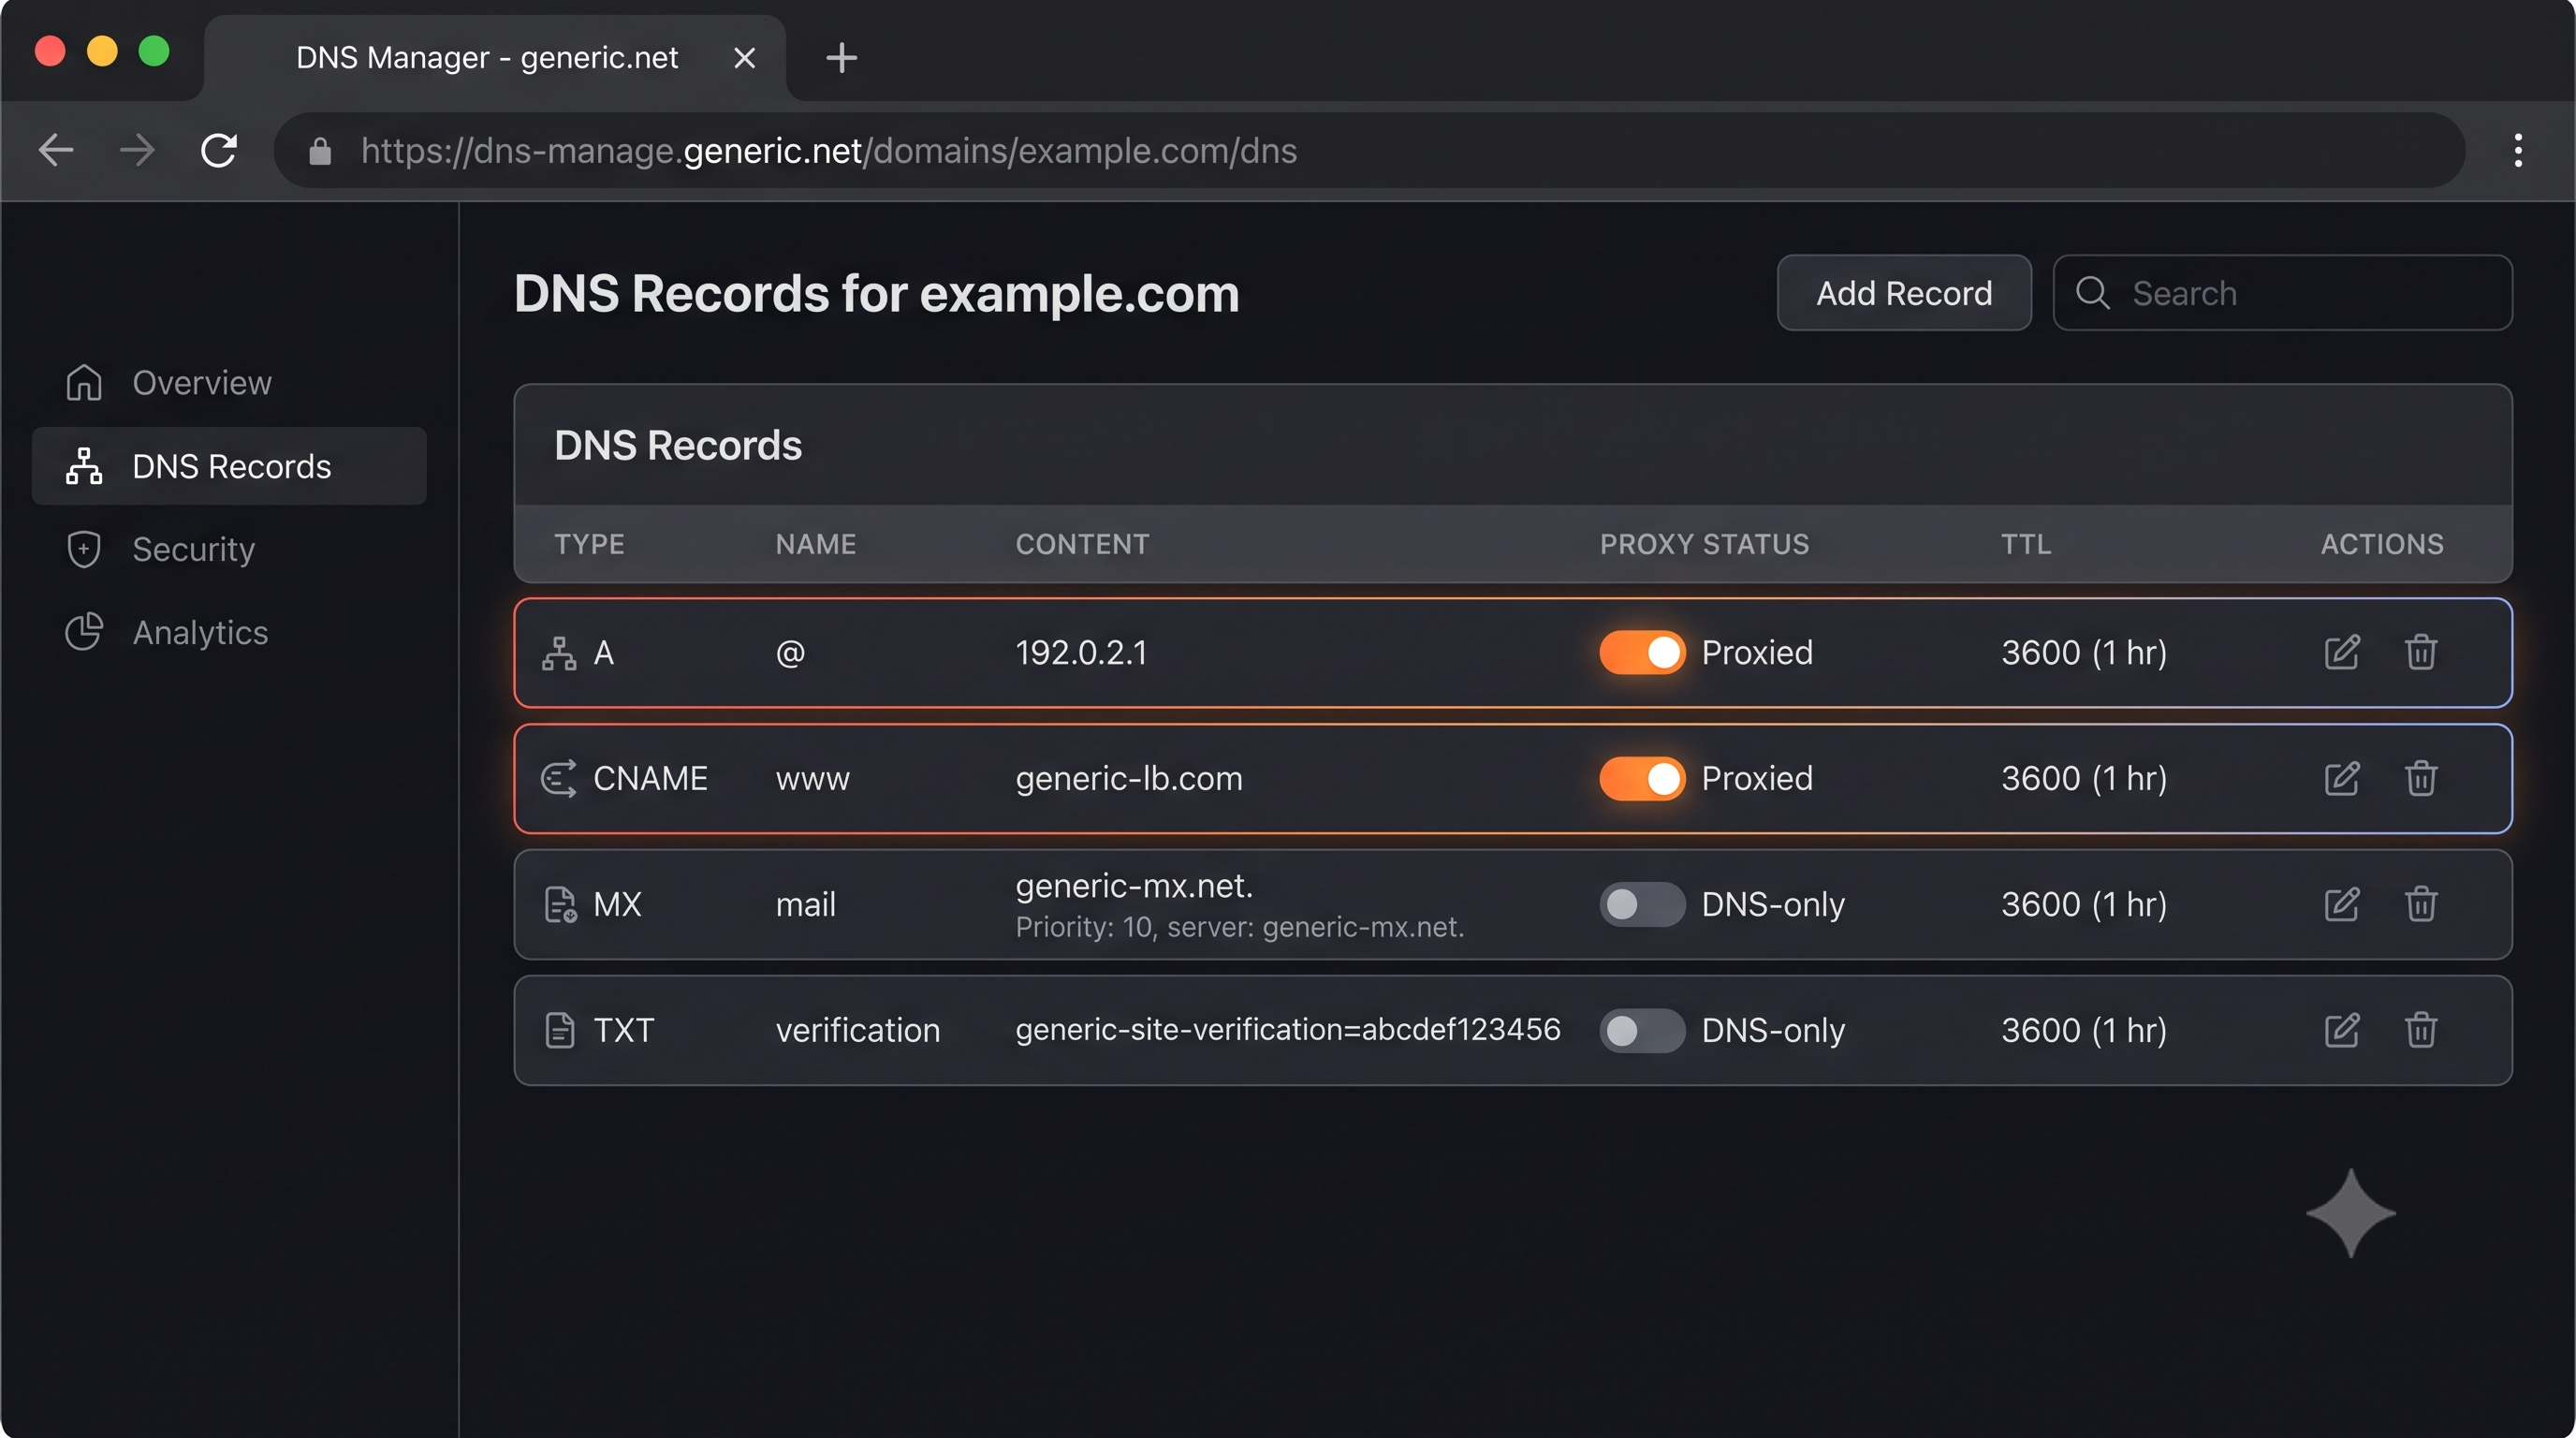Click the name 'verification' in TXT row
The width and height of the screenshot is (2576, 1438).
858,1031
